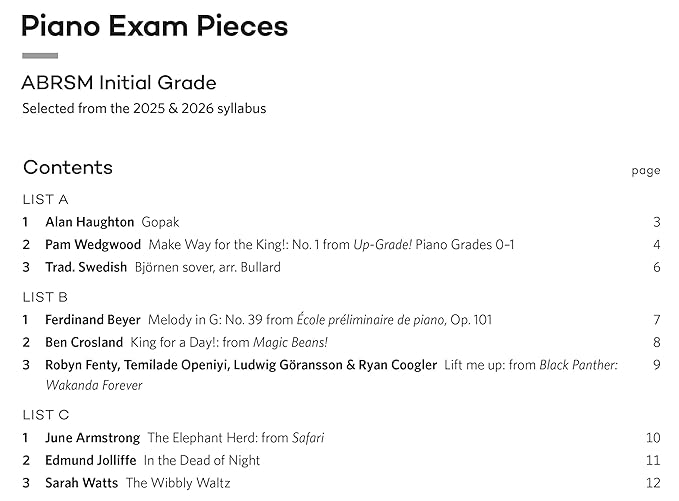
Task: Click the "LIST C" section heading
Action: pos(45,415)
